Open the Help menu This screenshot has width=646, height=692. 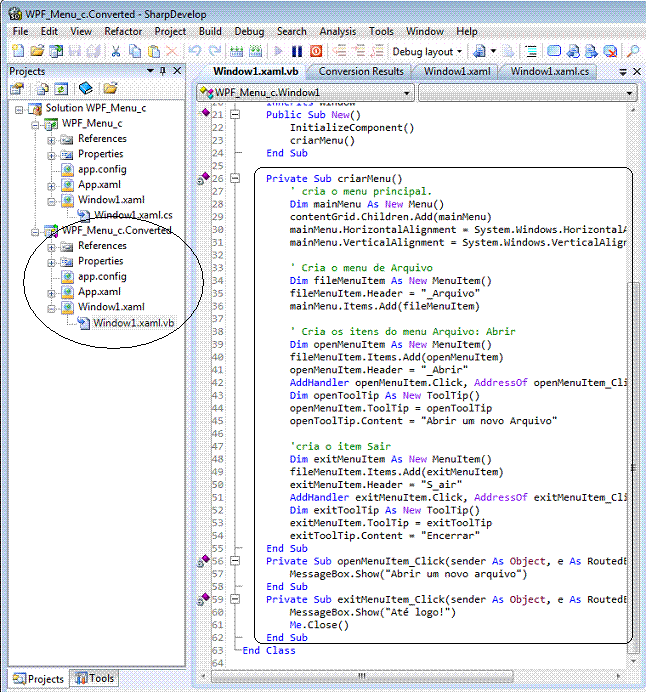click(467, 31)
